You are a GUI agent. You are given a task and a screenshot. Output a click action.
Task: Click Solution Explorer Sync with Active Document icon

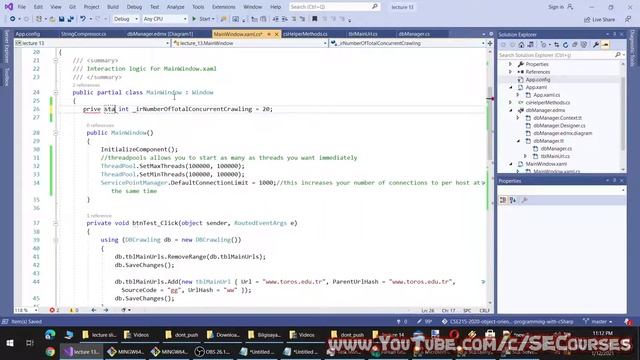point(556,45)
